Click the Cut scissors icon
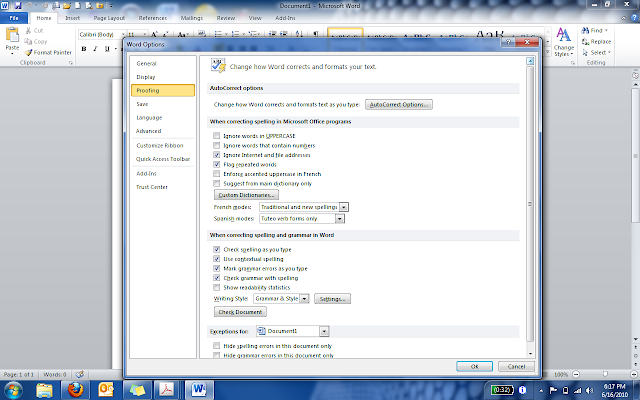Viewport: 640px width, 400px height. [x=28, y=31]
